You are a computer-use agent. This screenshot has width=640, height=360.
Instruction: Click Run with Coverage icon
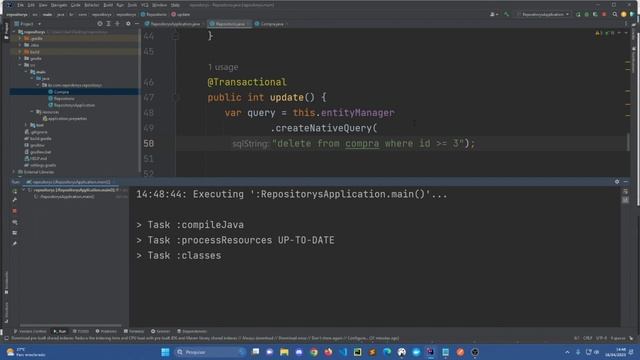596,14
